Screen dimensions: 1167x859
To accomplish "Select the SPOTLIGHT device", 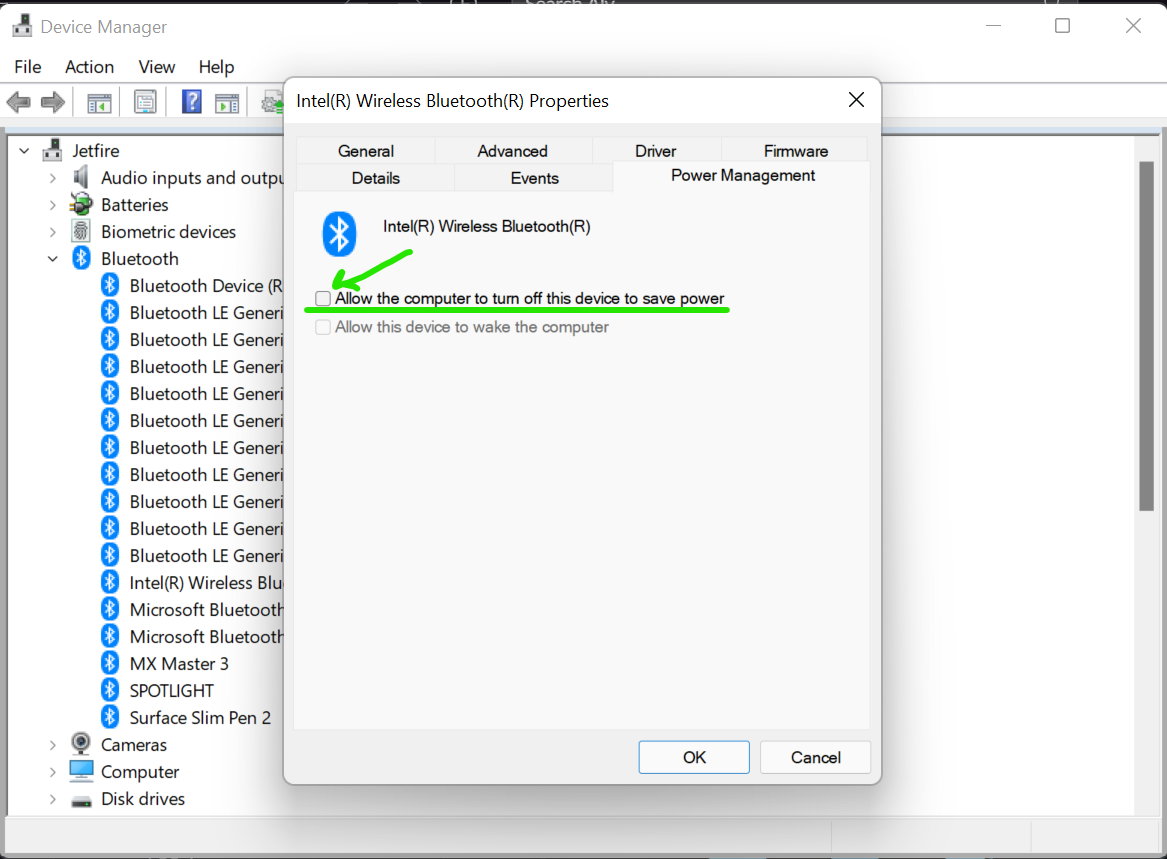I will point(171,691).
